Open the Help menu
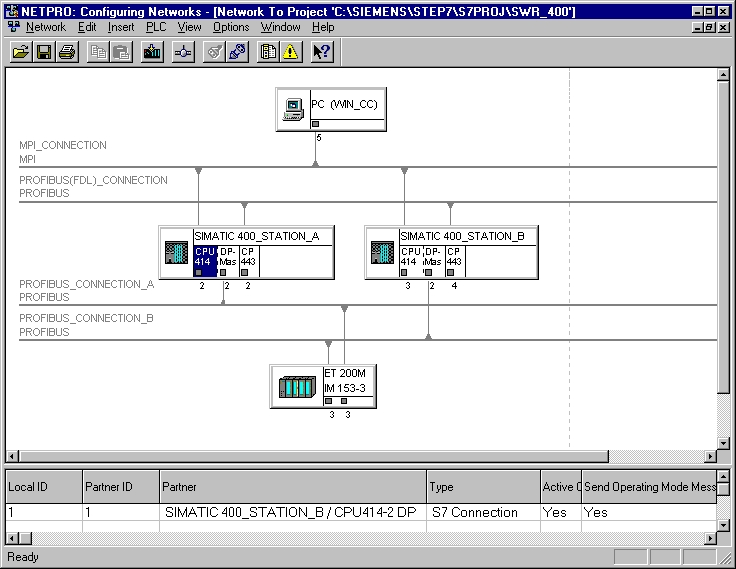Screen dimensions: 736x569 pyautogui.click(x=323, y=27)
